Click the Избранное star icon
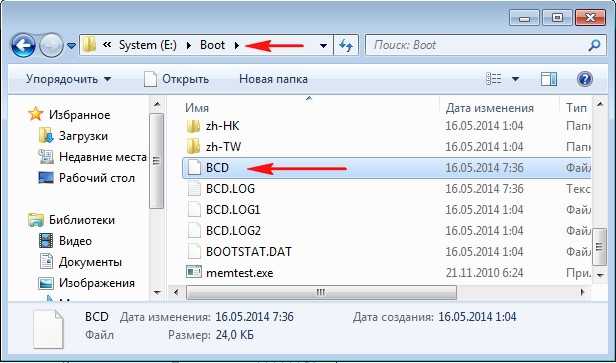Image resolution: width=616 pixels, height=363 pixels. (x=35, y=114)
